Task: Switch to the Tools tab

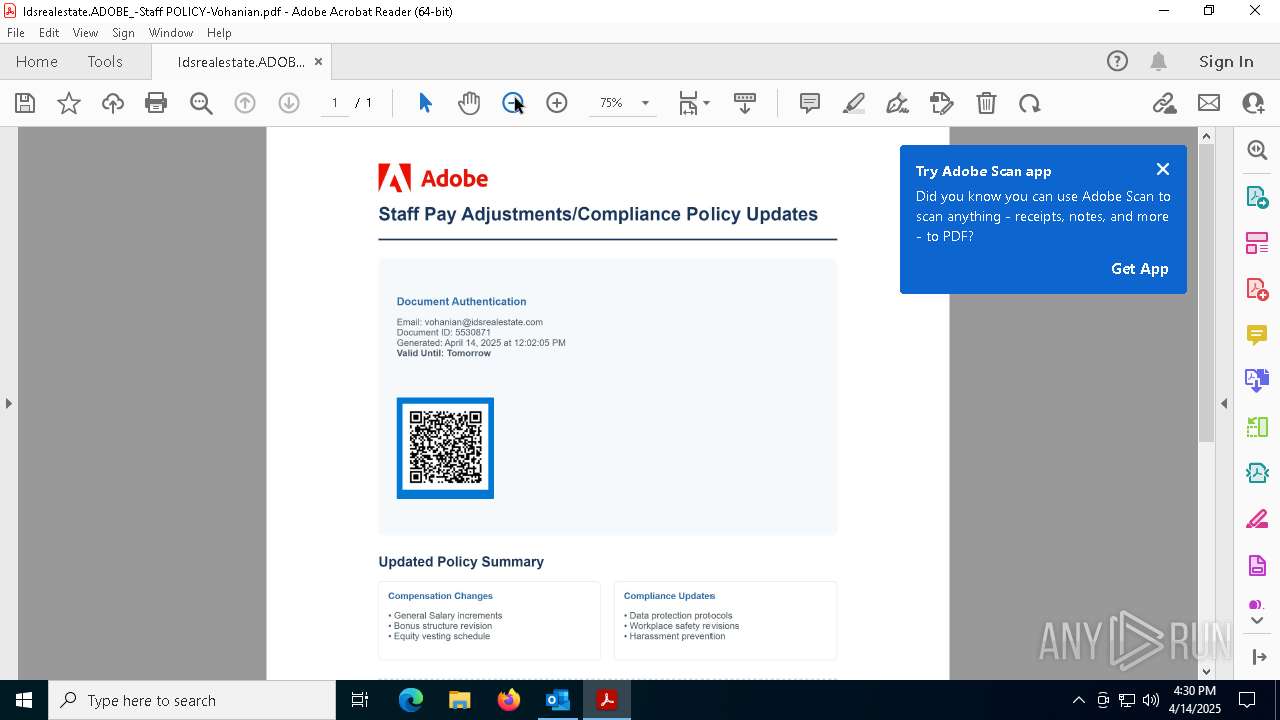Action: point(105,62)
